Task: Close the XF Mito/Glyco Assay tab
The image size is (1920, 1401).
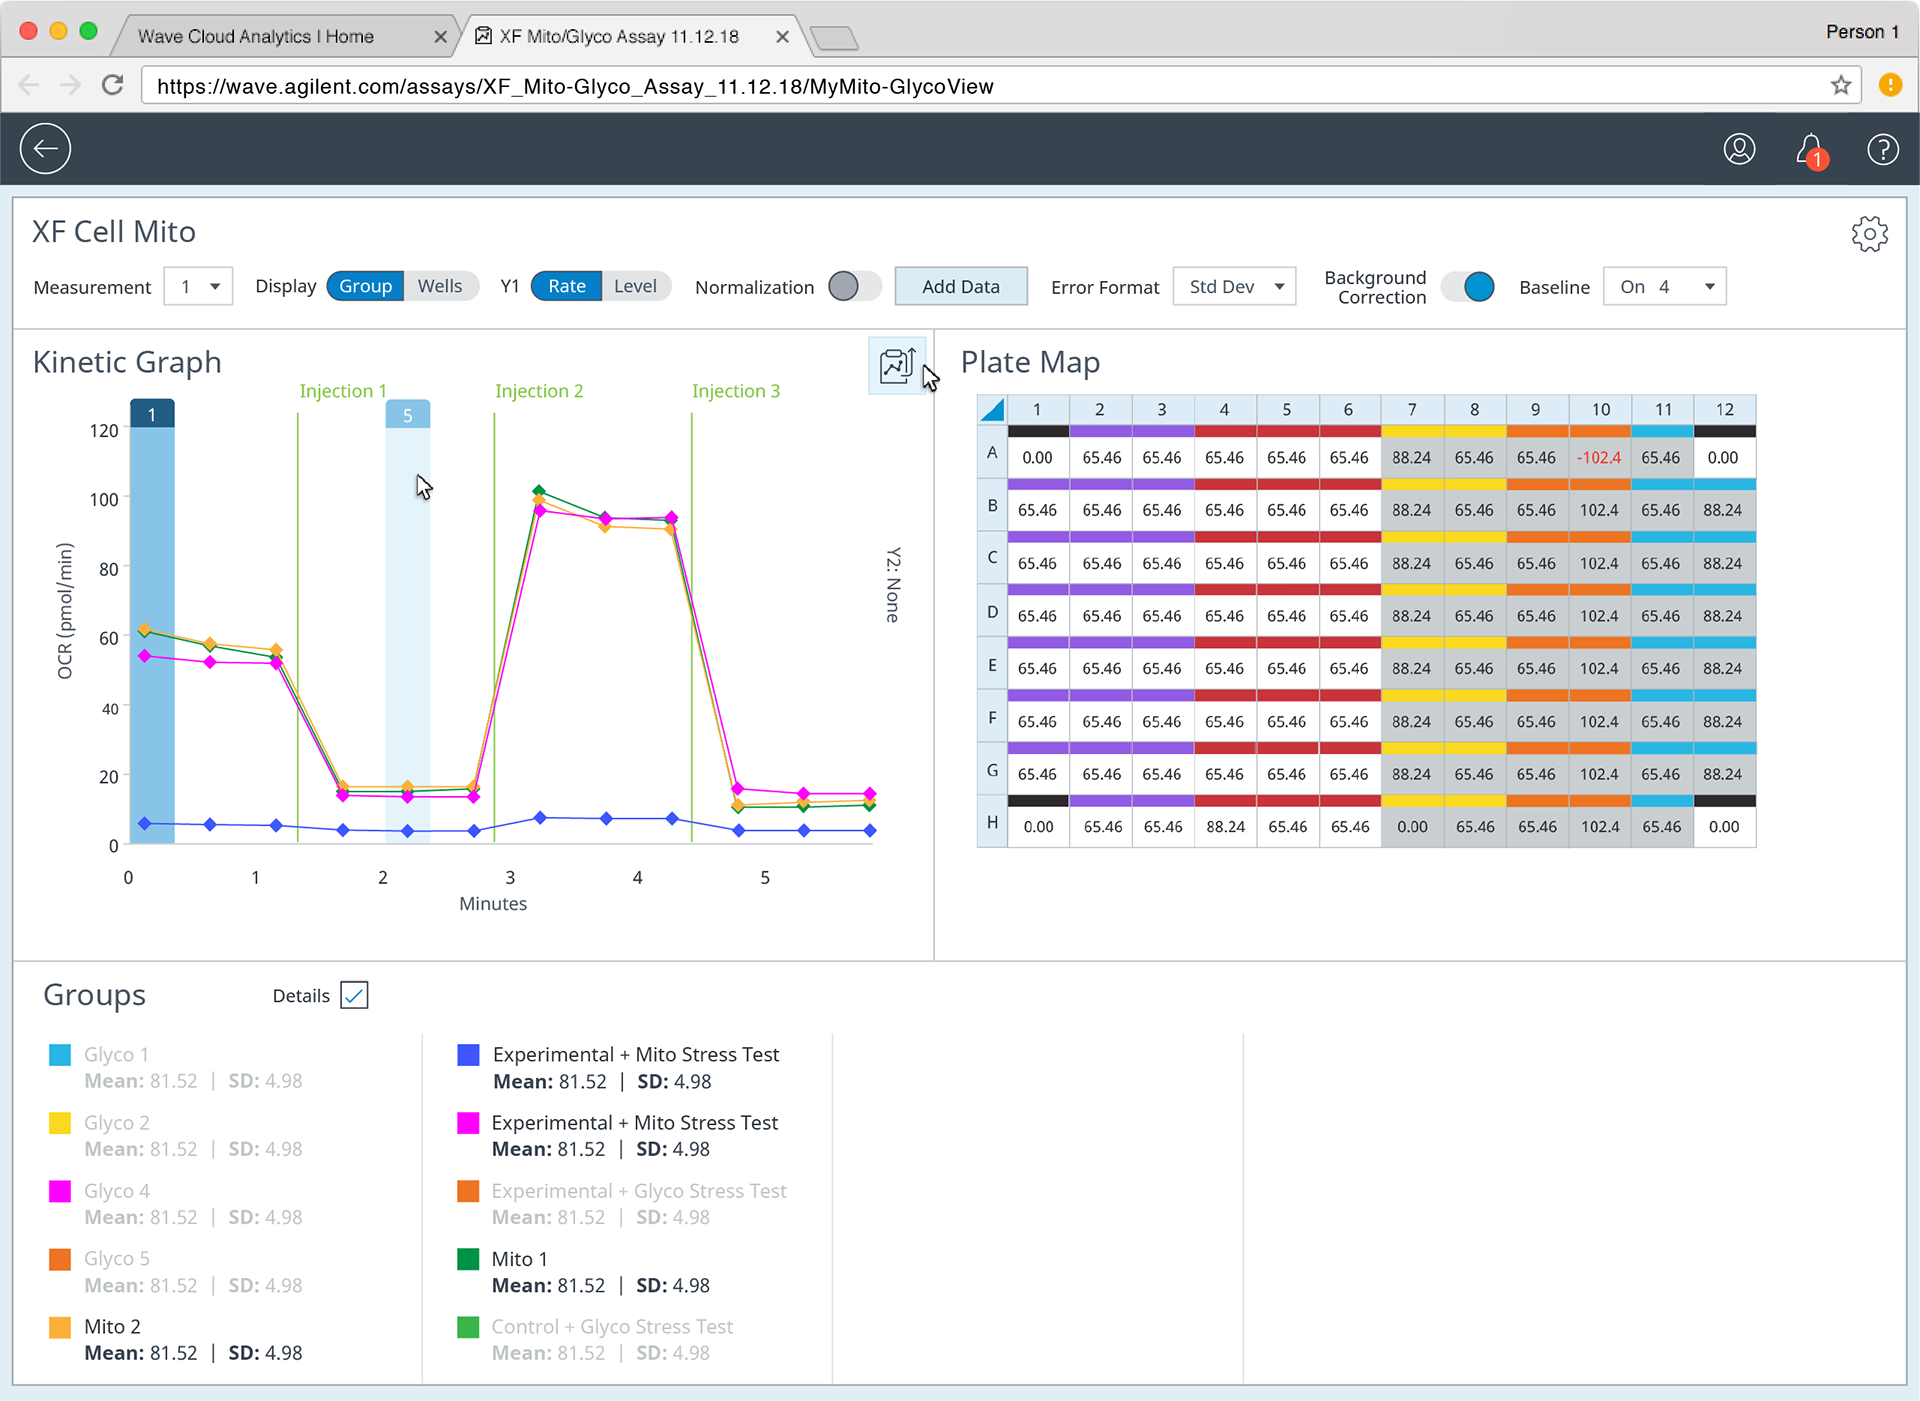Action: click(x=782, y=37)
